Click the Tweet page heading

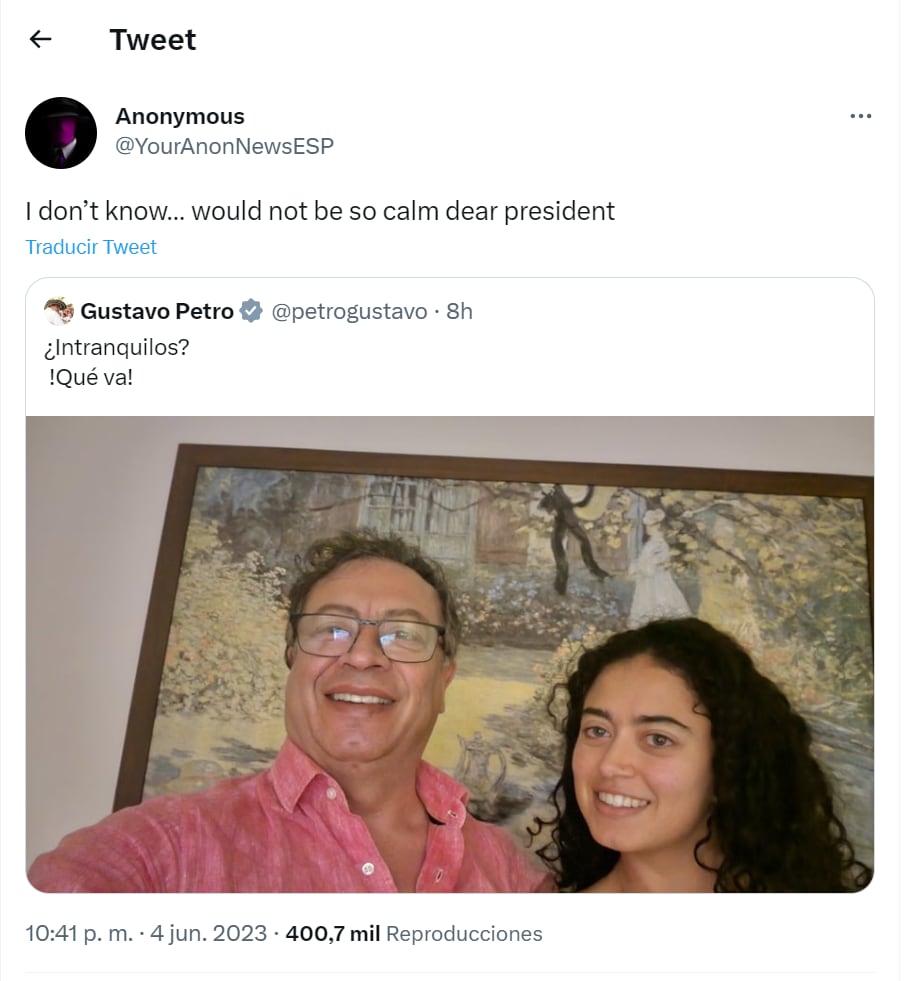(x=153, y=40)
